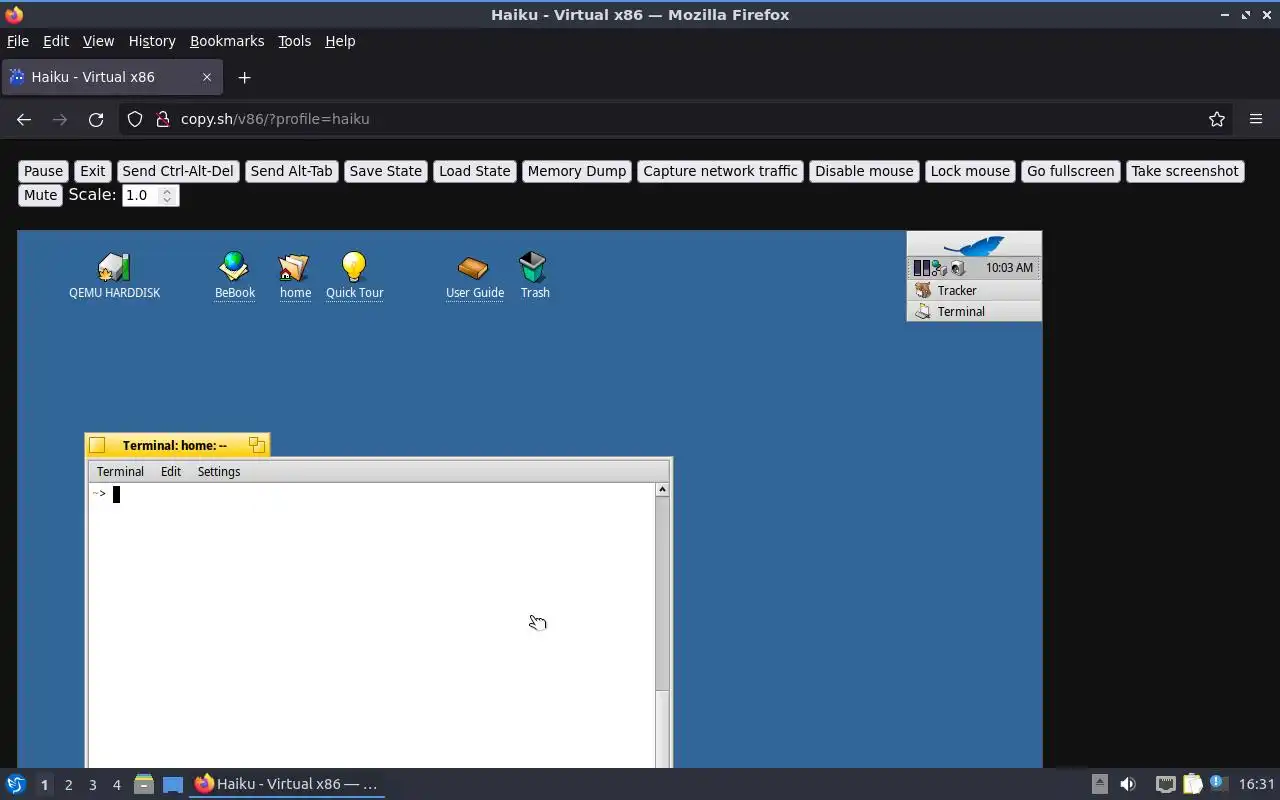
Task: Click the volume speaker icon in Deskbar
Action: coord(957,268)
